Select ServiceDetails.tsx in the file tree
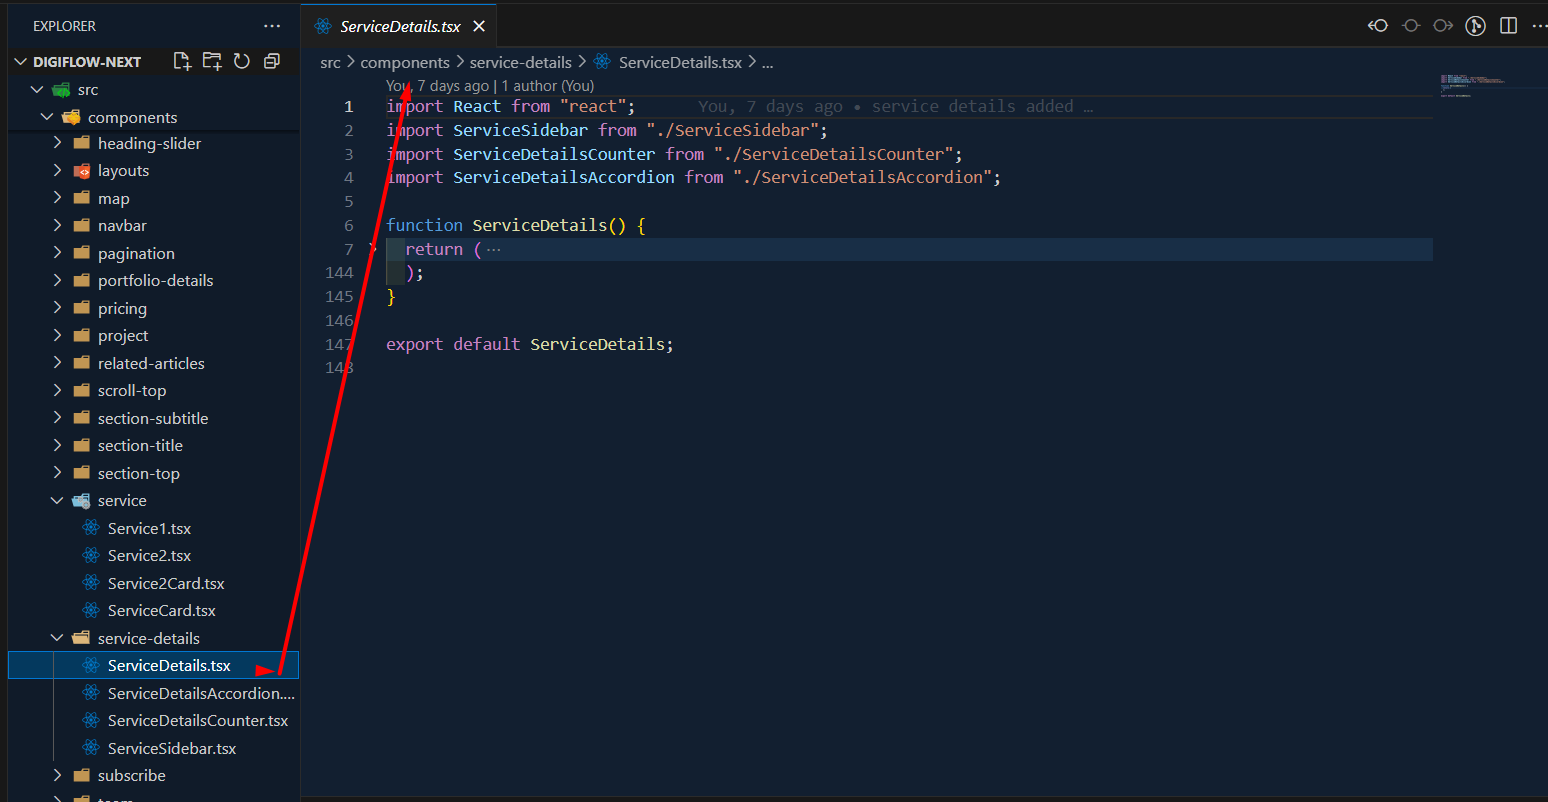This screenshot has width=1548, height=802. [153, 665]
